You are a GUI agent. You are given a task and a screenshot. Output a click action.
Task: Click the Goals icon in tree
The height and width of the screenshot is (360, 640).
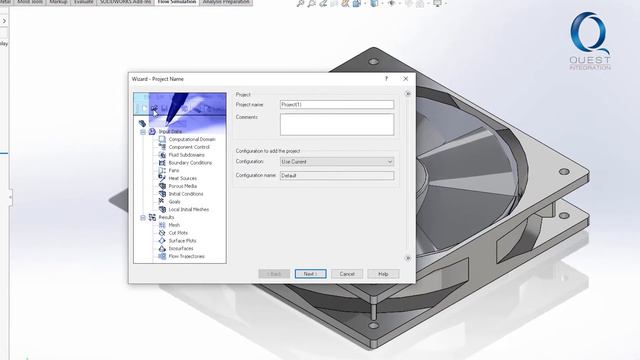tap(162, 201)
